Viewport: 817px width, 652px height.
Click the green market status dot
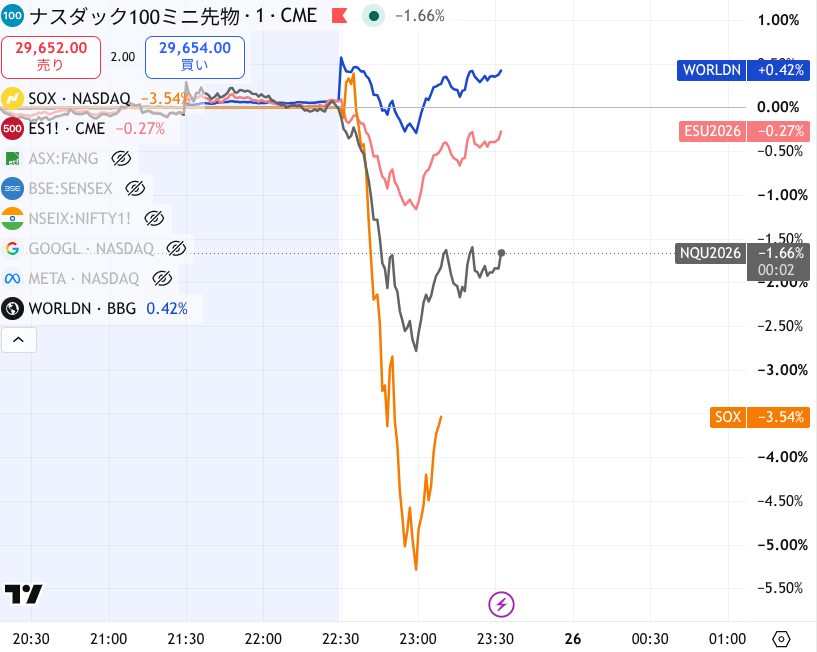pyautogui.click(x=374, y=16)
